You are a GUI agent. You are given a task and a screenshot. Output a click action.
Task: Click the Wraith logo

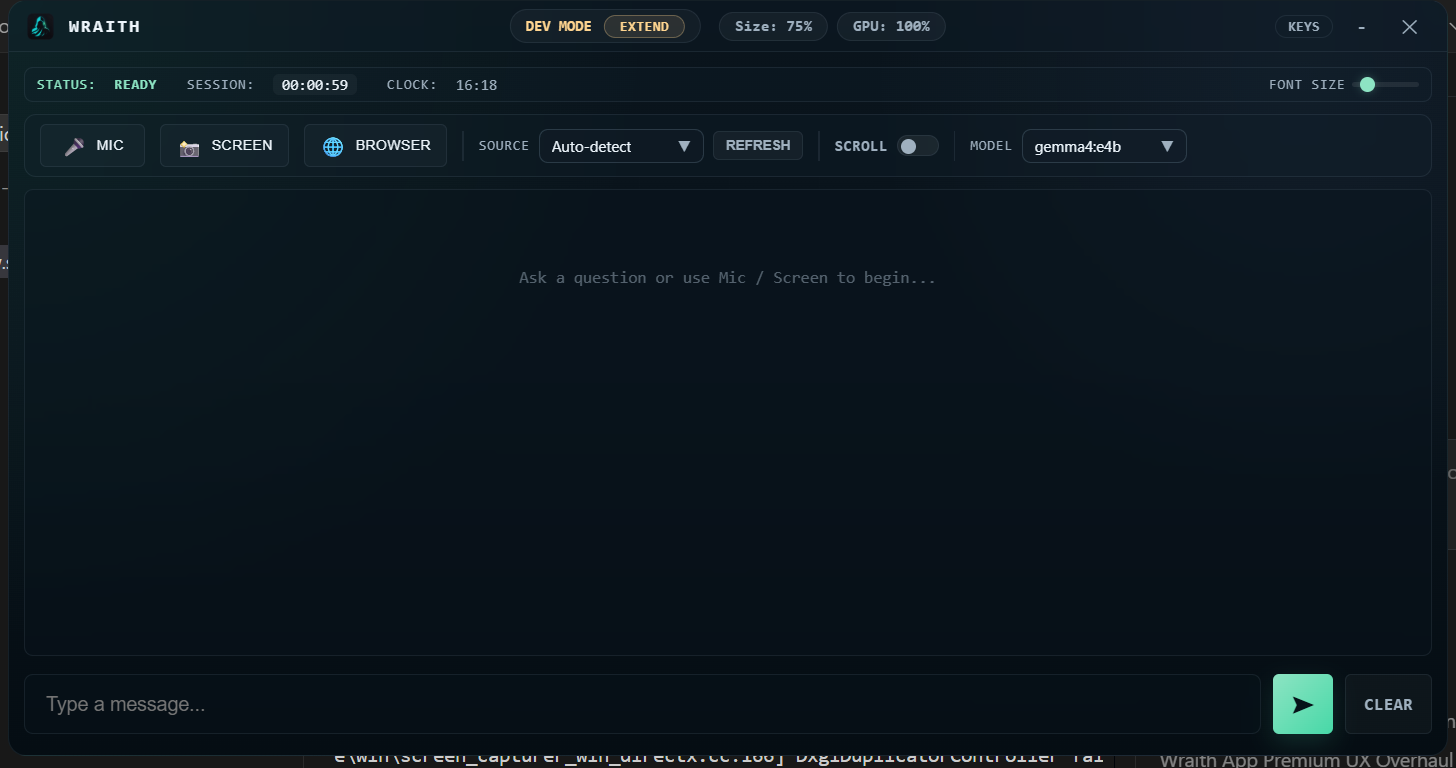(40, 26)
